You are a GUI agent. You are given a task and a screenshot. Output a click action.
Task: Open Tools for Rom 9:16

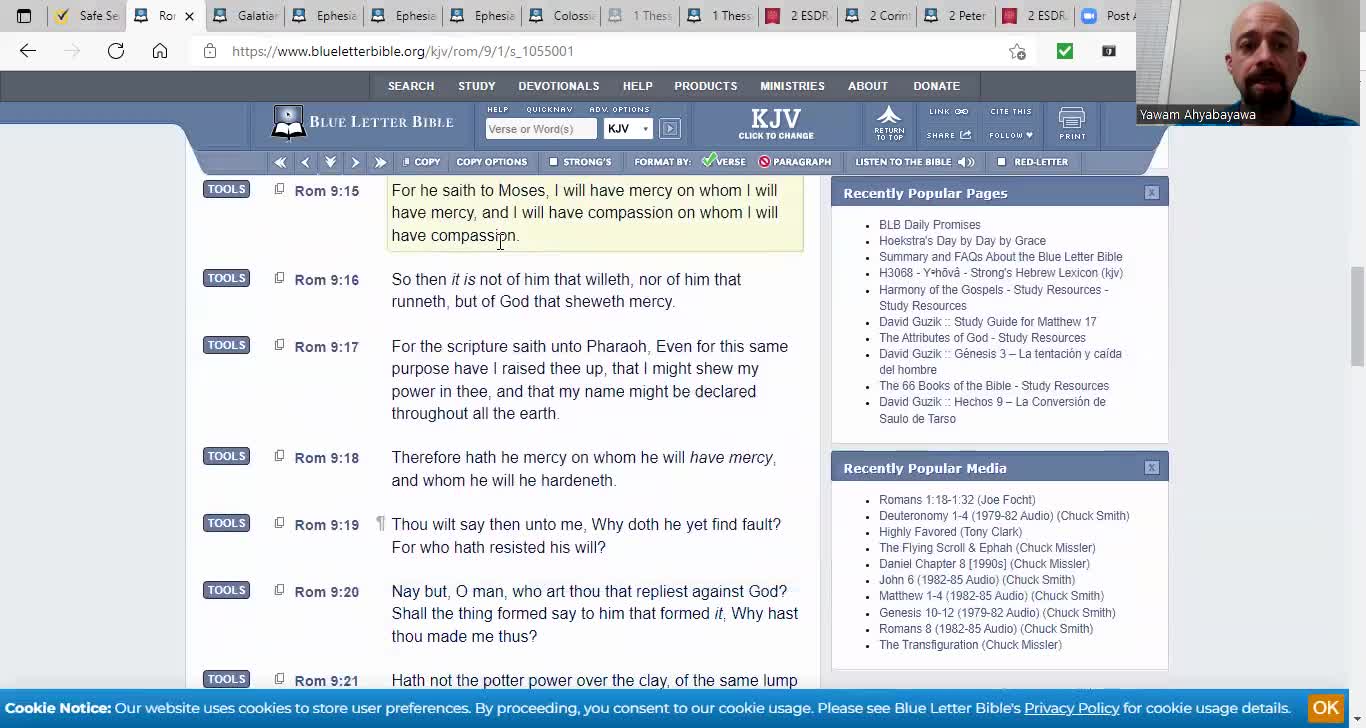click(x=226, y=278)
